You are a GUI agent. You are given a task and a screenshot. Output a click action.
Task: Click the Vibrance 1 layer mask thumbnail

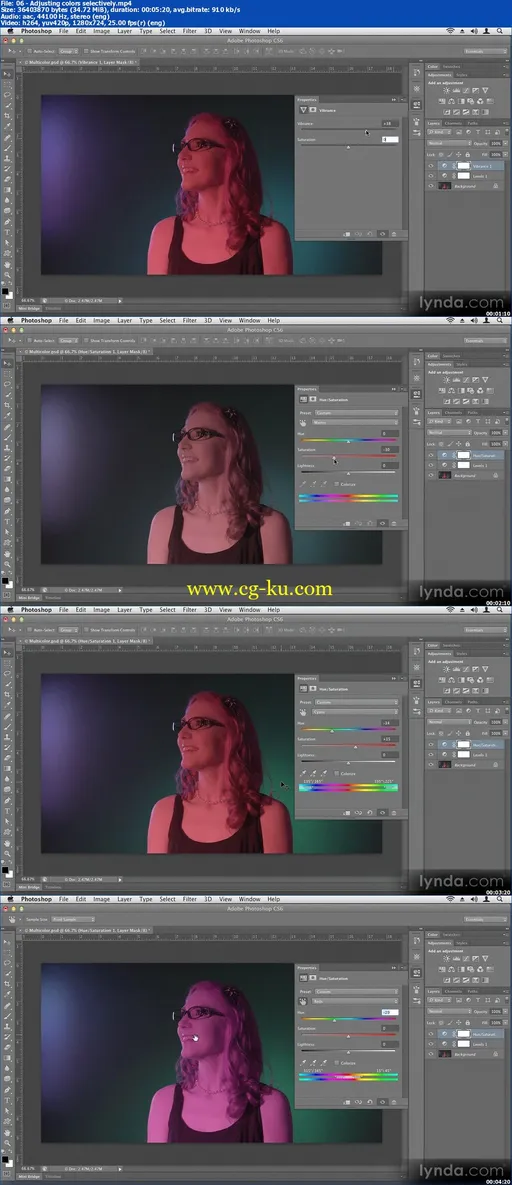pos(462,166)
